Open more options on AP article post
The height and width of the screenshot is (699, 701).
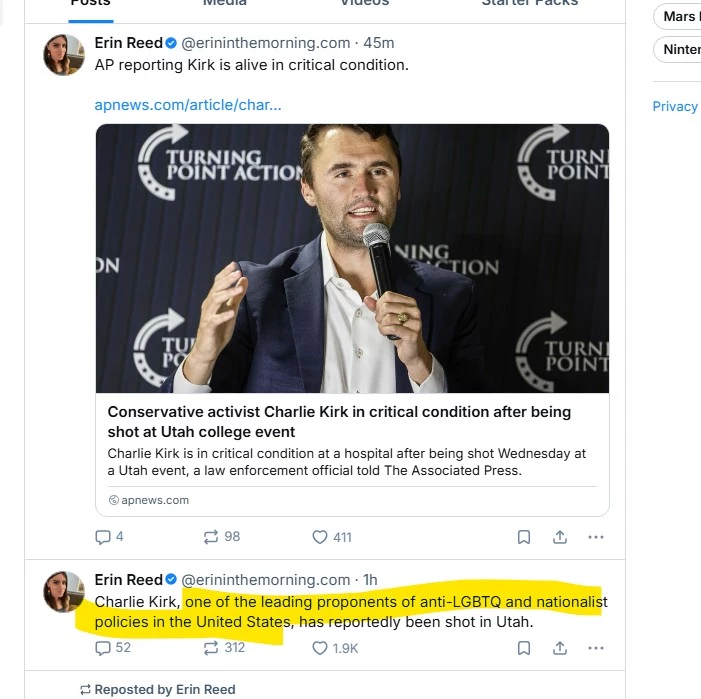(596, 537)
